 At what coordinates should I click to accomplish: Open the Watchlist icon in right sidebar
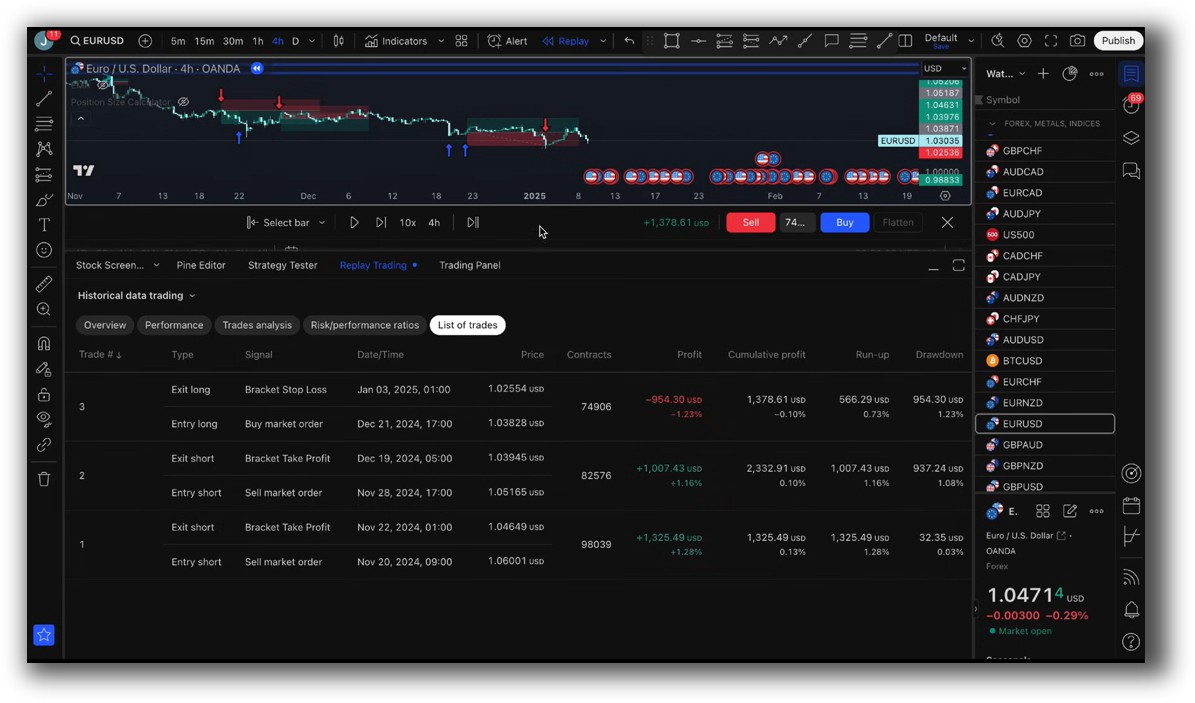coord(1131,72)
